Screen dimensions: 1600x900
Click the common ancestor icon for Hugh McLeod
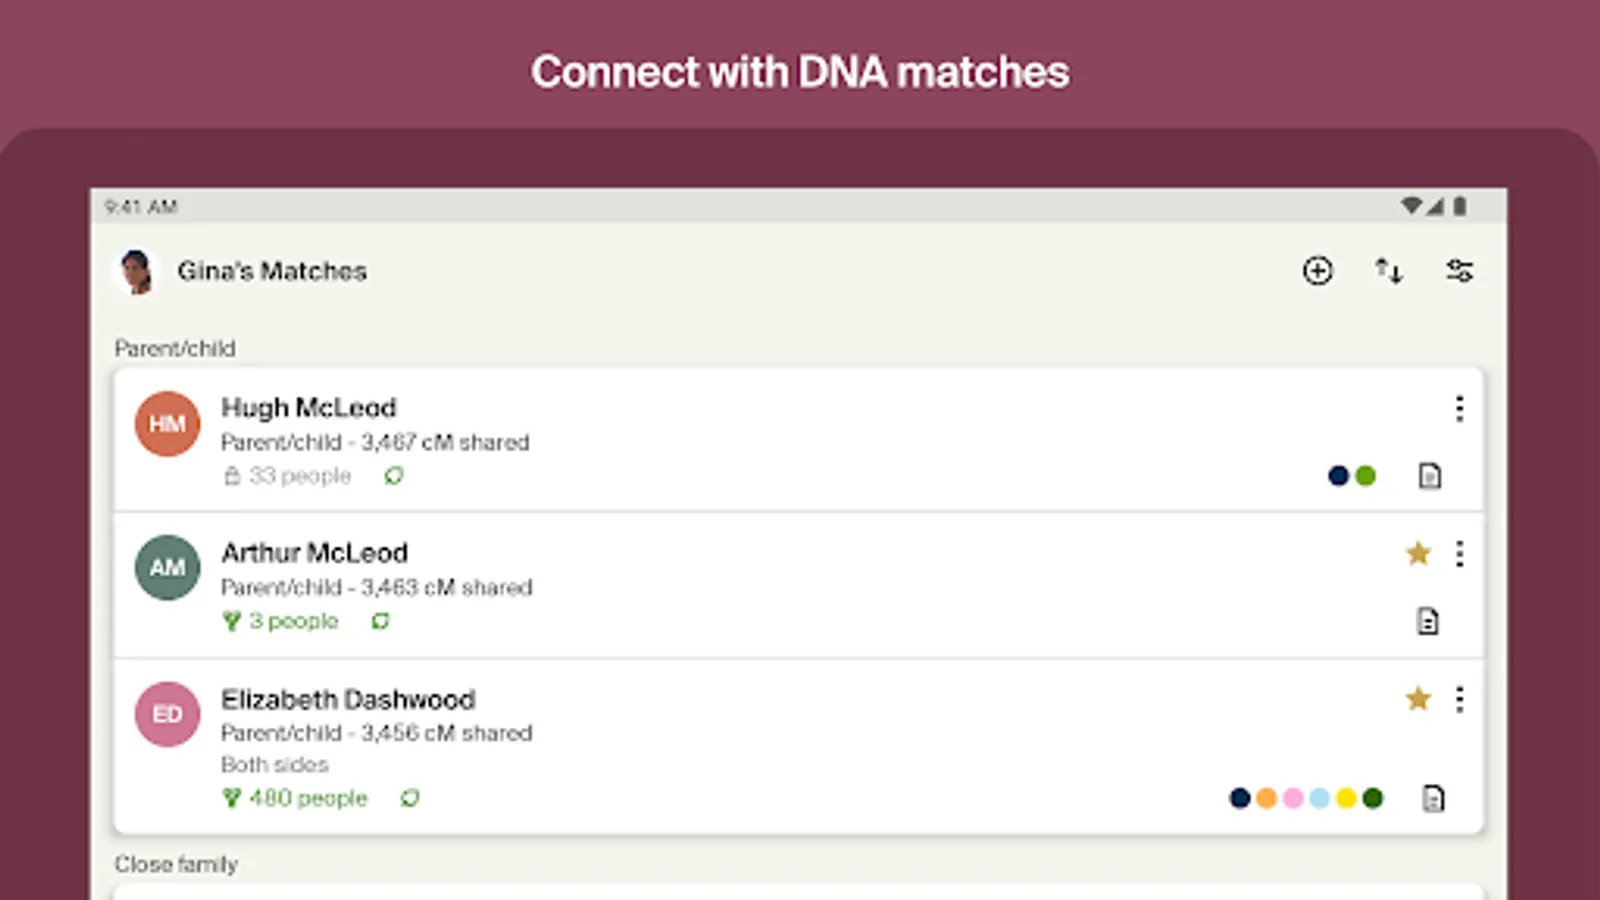[x=394, y=476]
